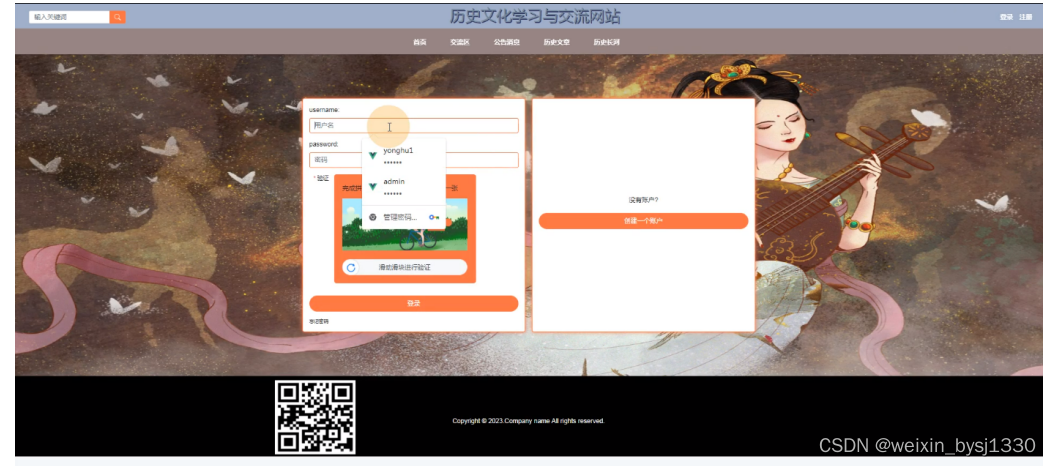Viewport: 1052px width, 466px height.
Task: Select saved account admin
Action: (x=403, y=187)
